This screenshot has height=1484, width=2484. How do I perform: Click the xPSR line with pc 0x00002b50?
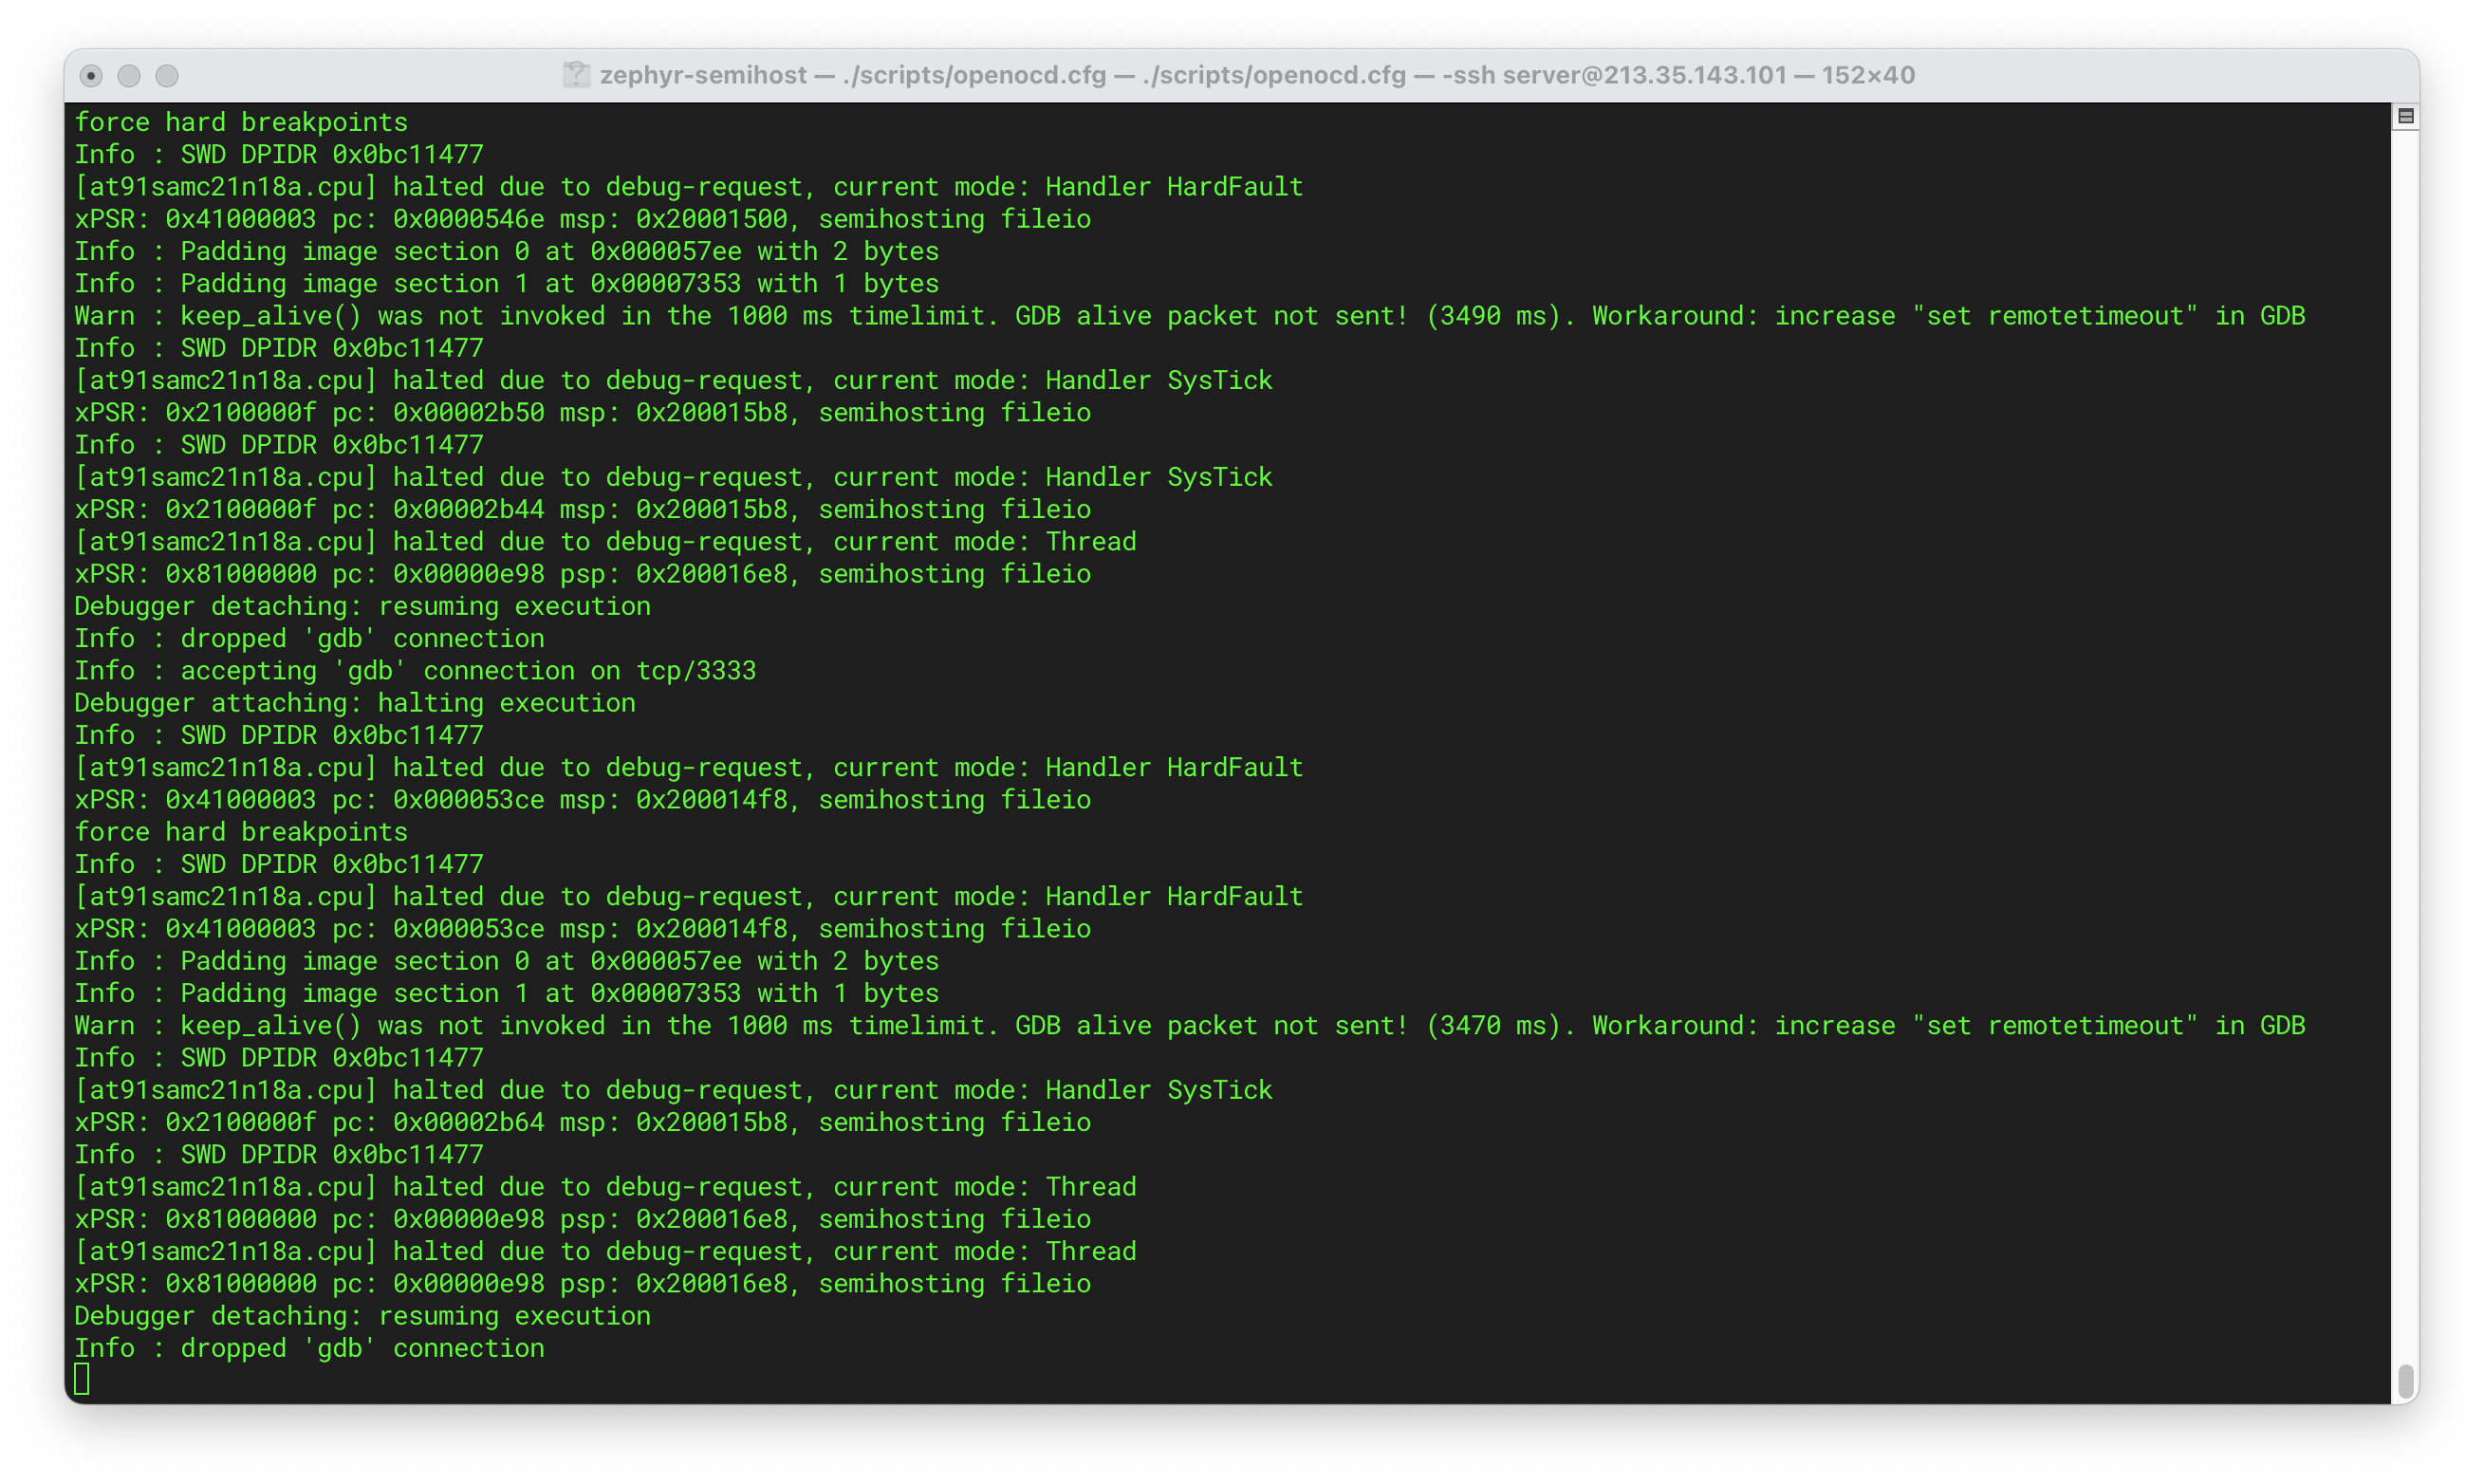tap(582, 413)
